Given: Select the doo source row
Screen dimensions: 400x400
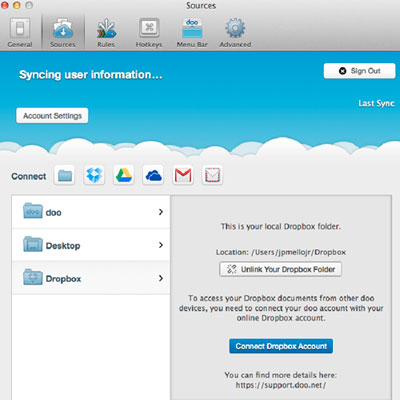Looking at the screenshot, I should click(x=91, y=212).
